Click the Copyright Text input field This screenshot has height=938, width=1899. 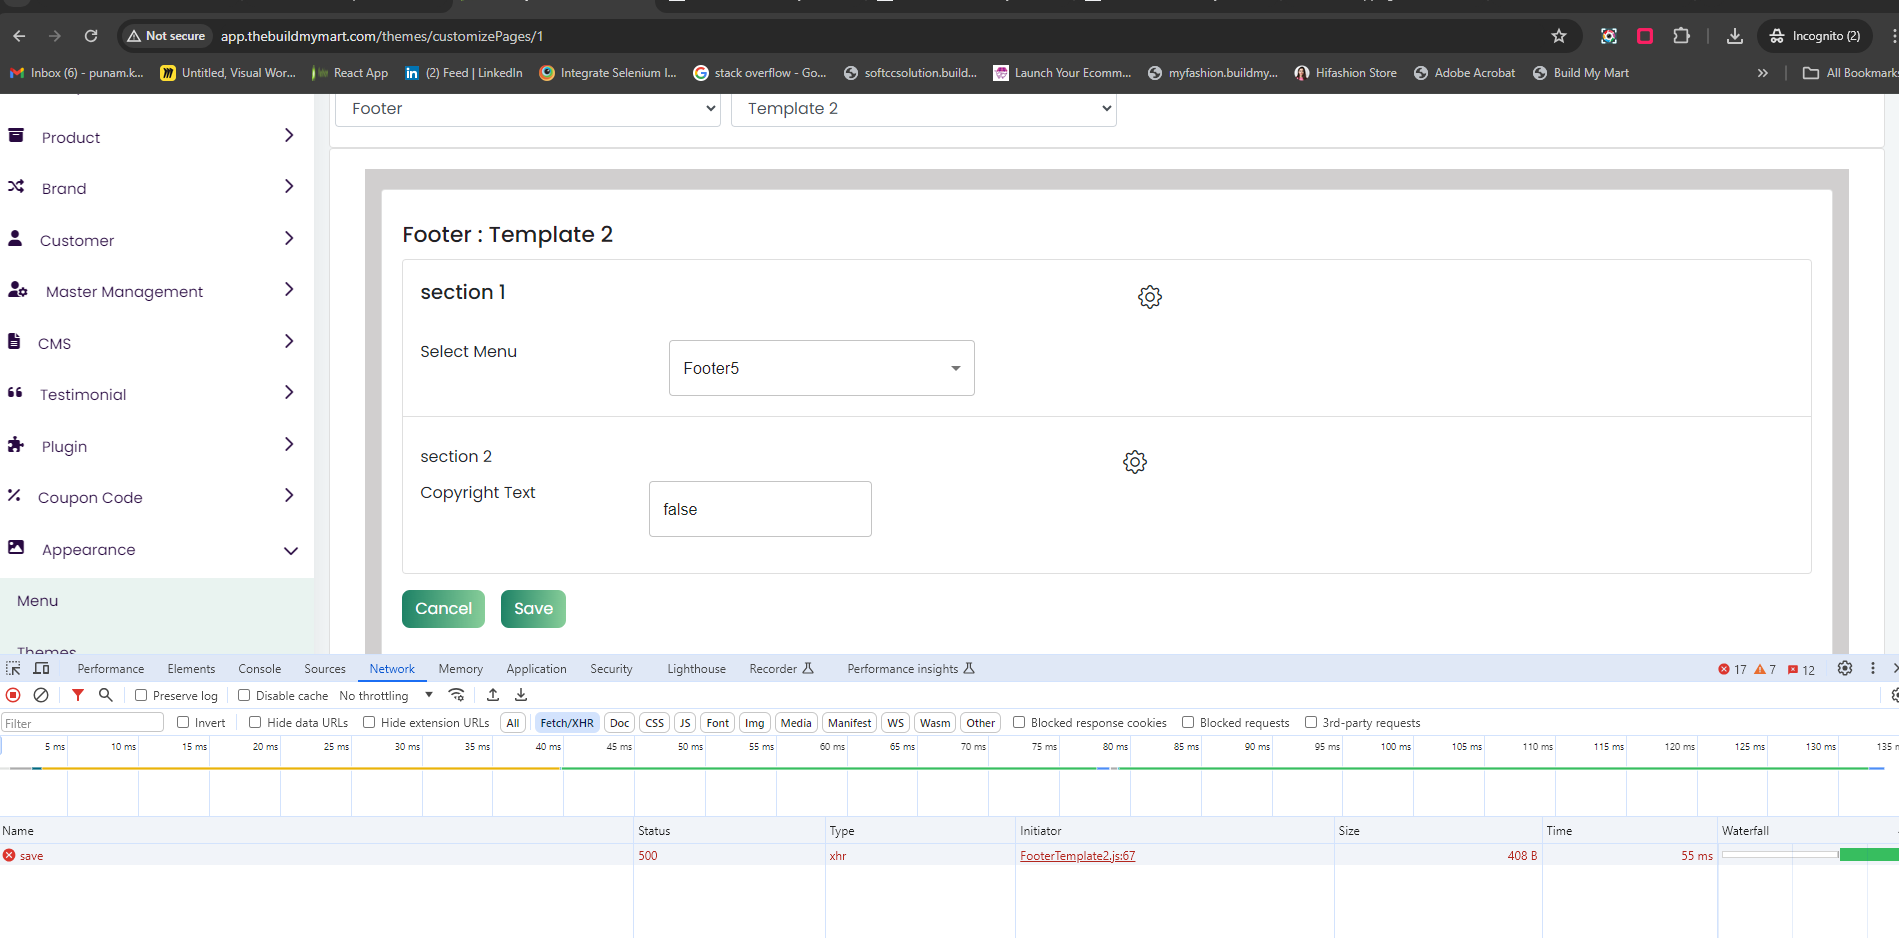(760, 509)
